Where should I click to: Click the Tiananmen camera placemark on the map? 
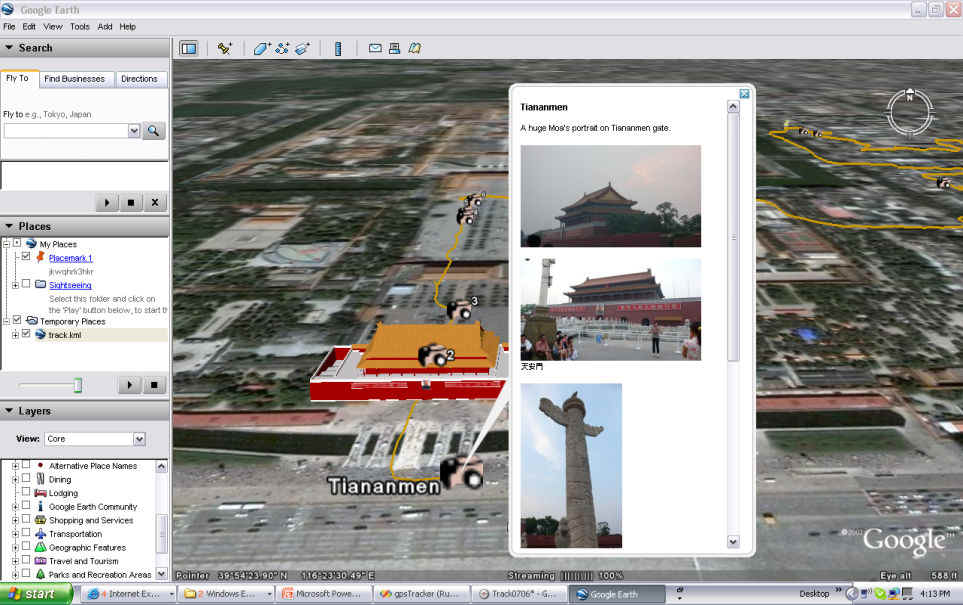click(462, 473)
